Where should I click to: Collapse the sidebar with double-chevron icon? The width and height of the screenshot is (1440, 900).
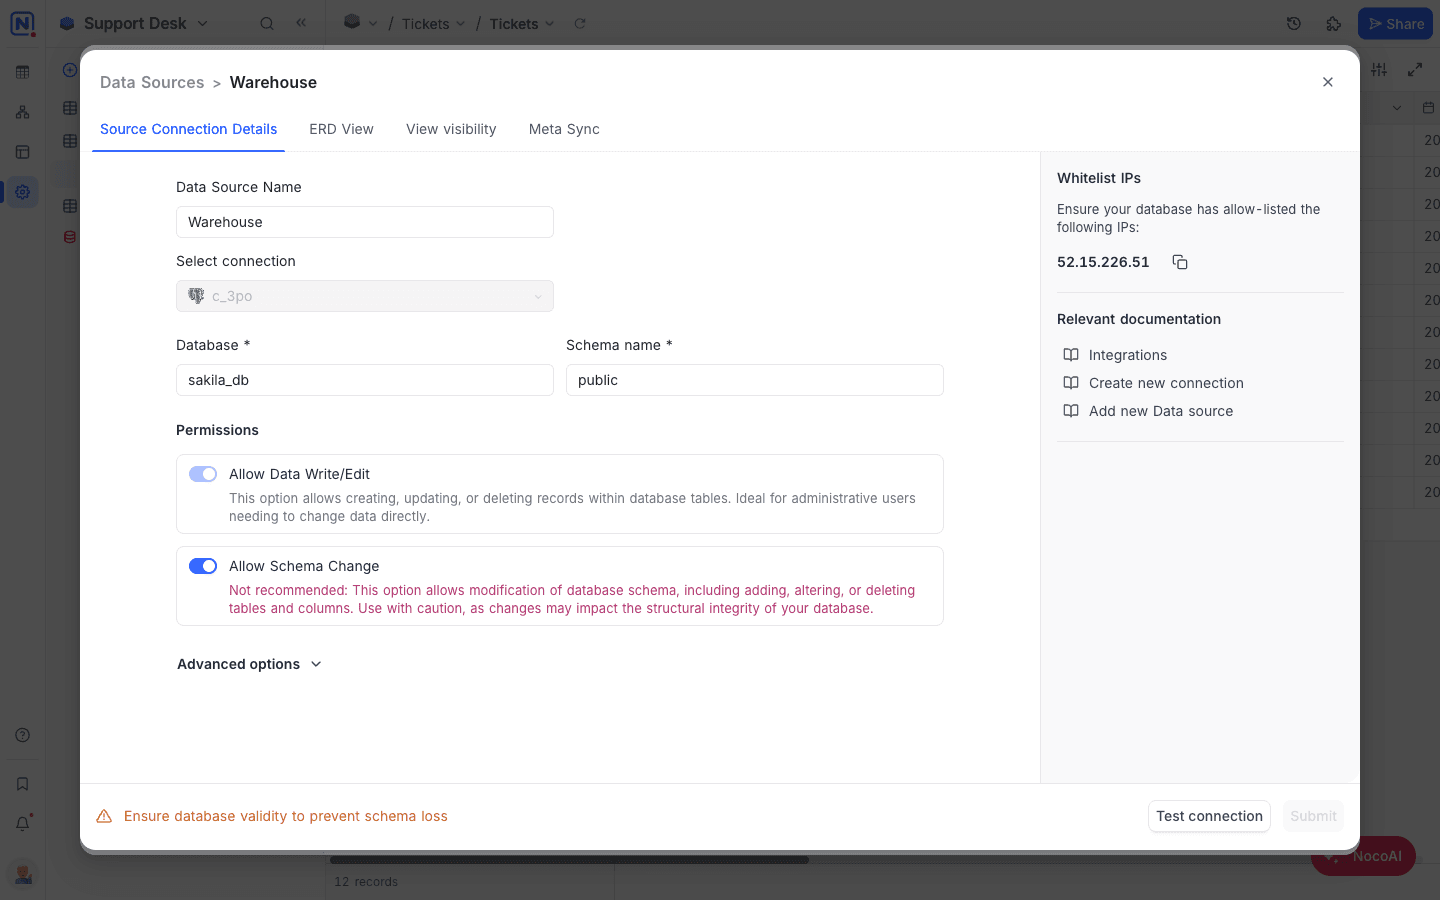[301, 22]
